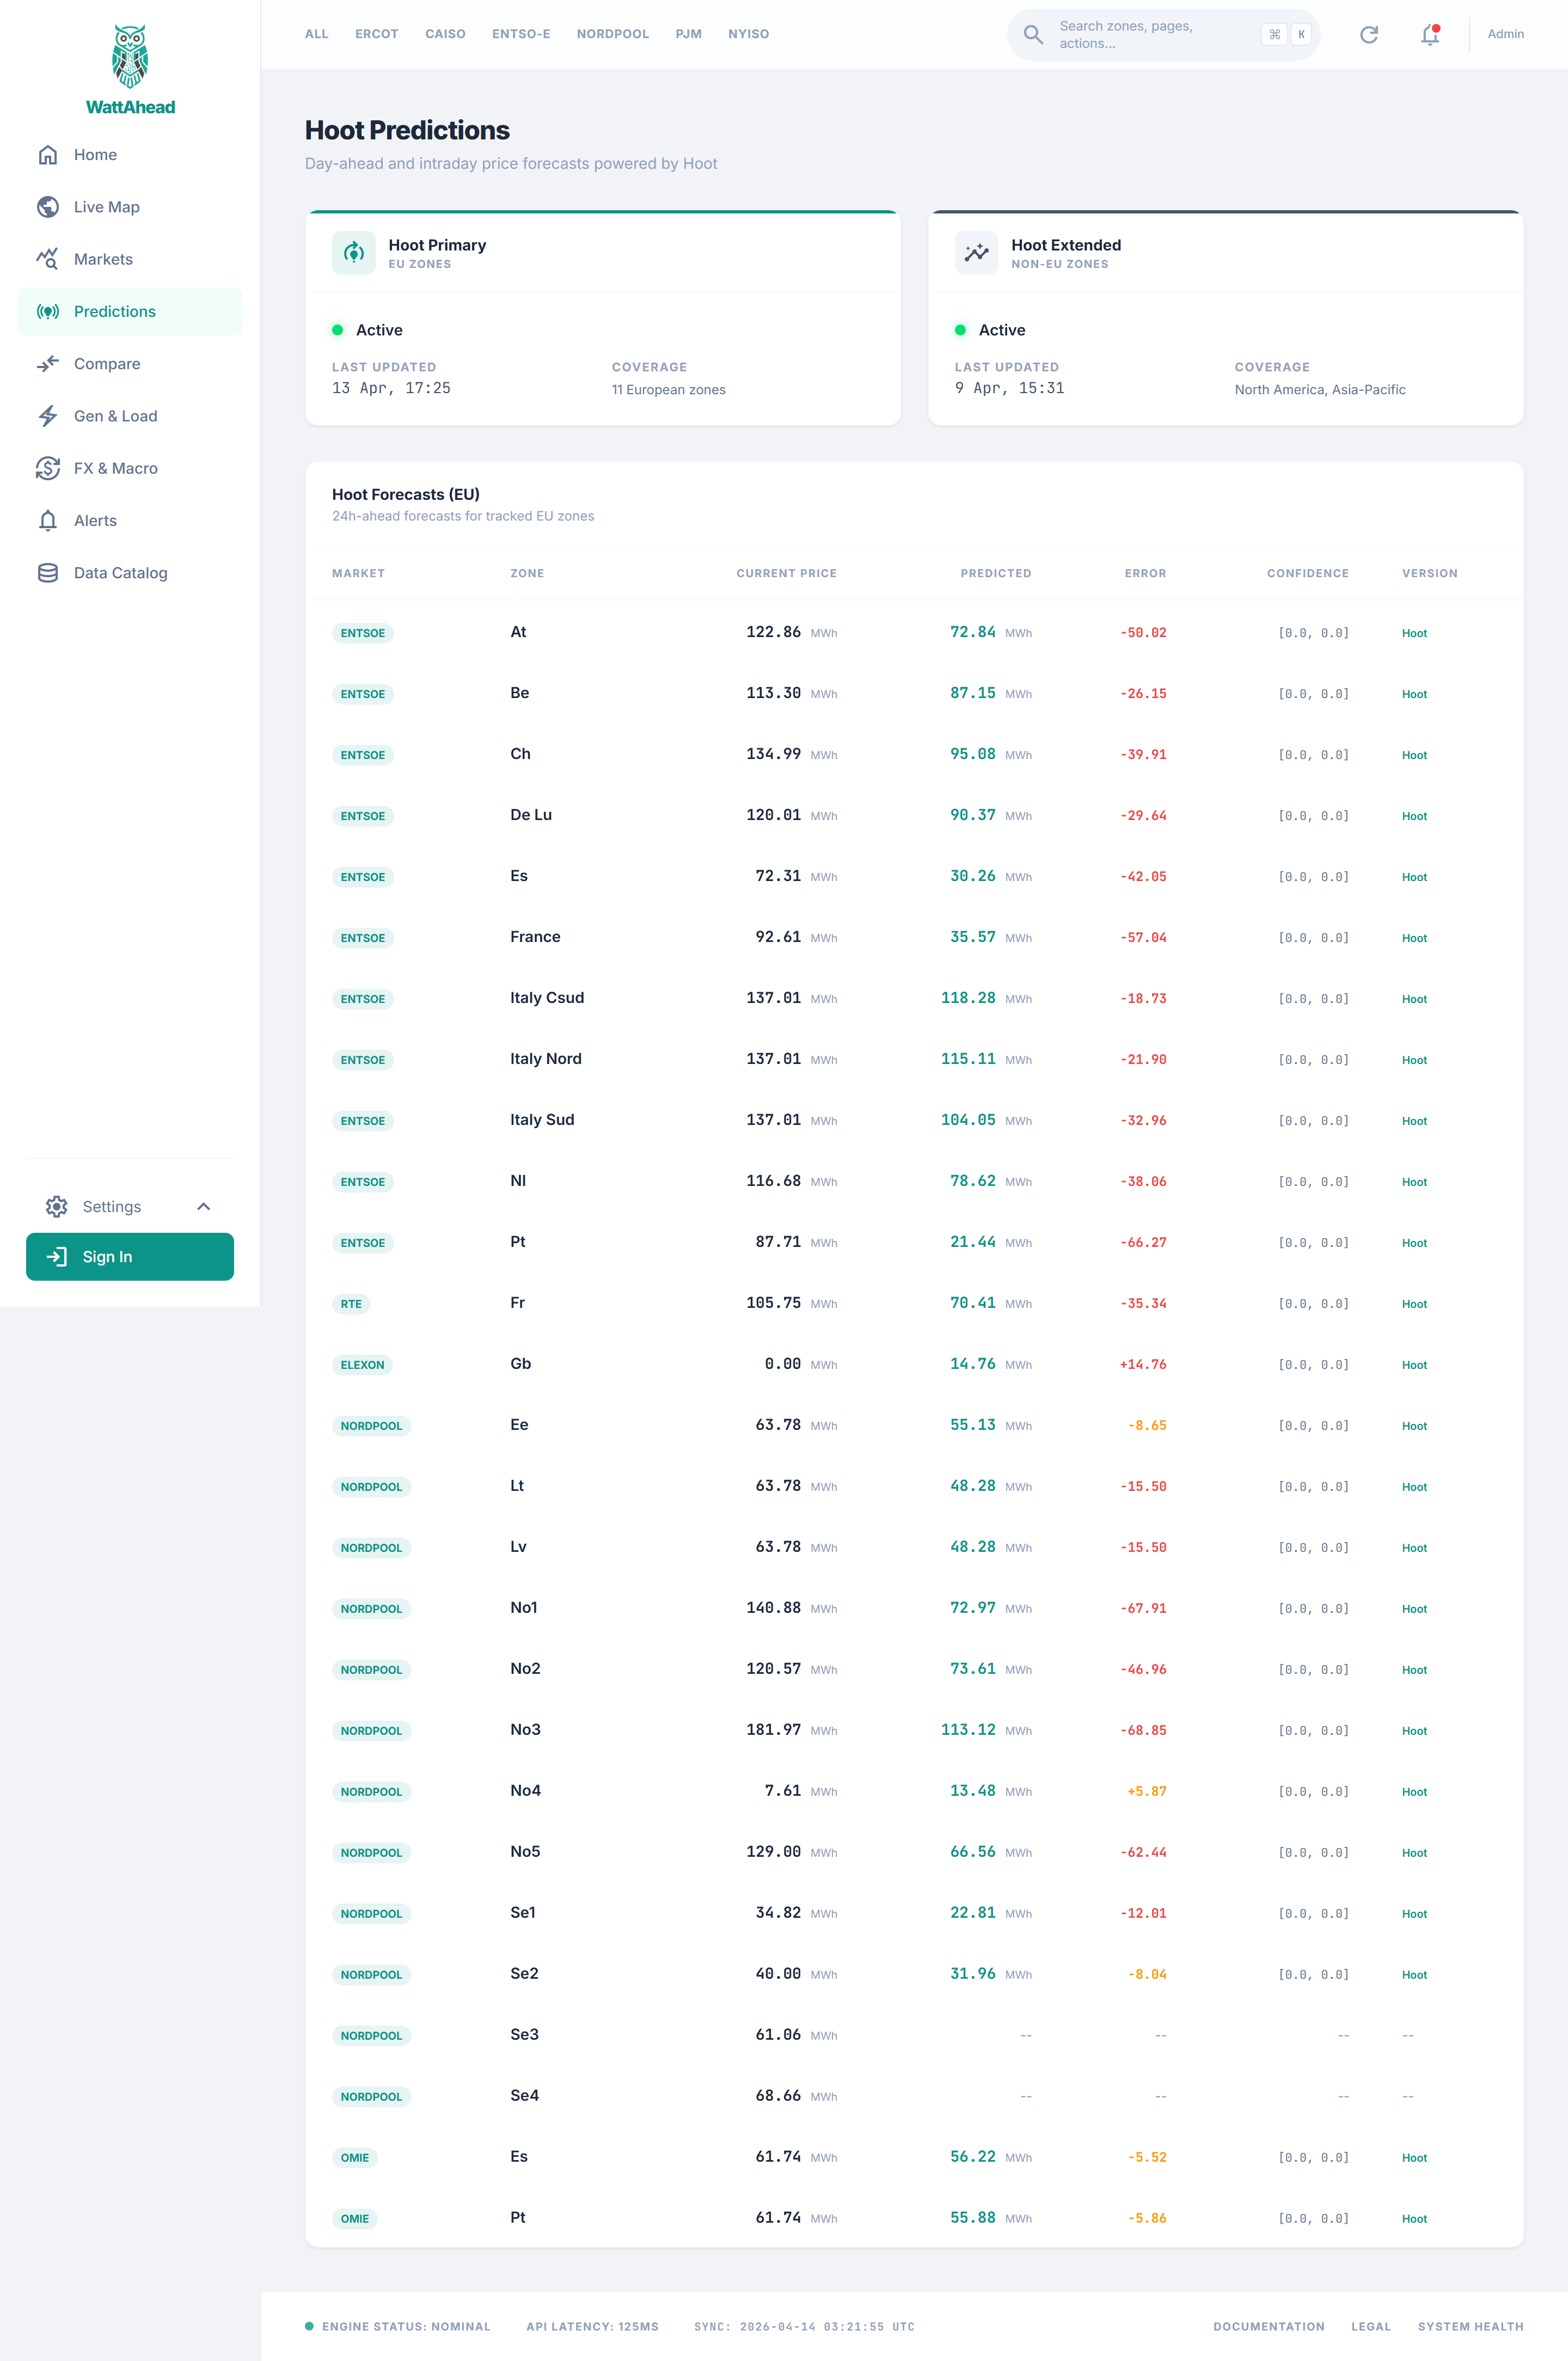Open the Admin user menu
Screen dimensions: 1568x2361
point(1505,34)
